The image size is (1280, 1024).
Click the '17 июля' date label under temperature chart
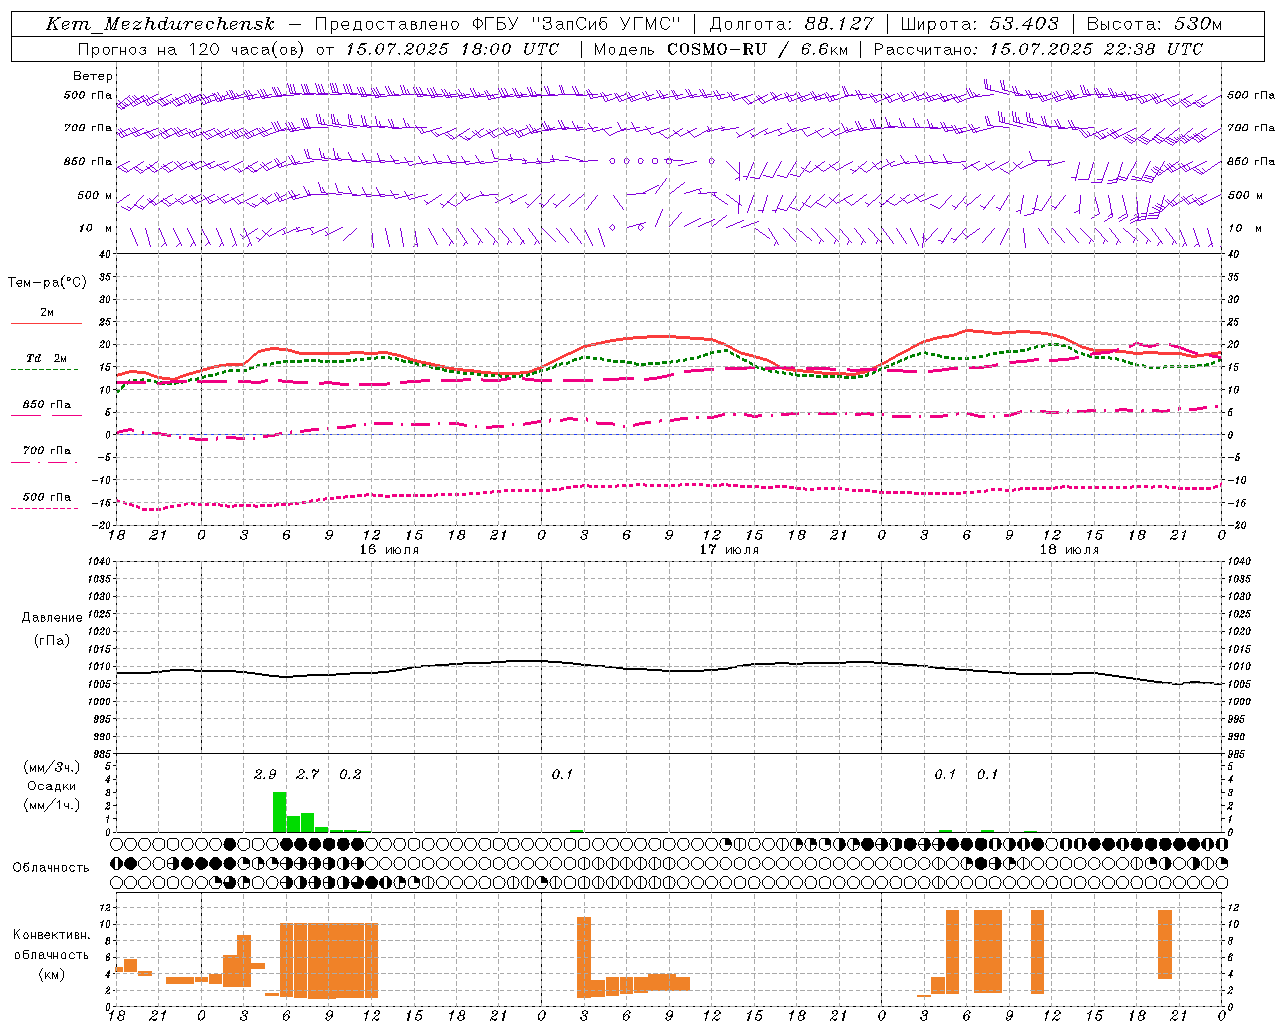729,550
